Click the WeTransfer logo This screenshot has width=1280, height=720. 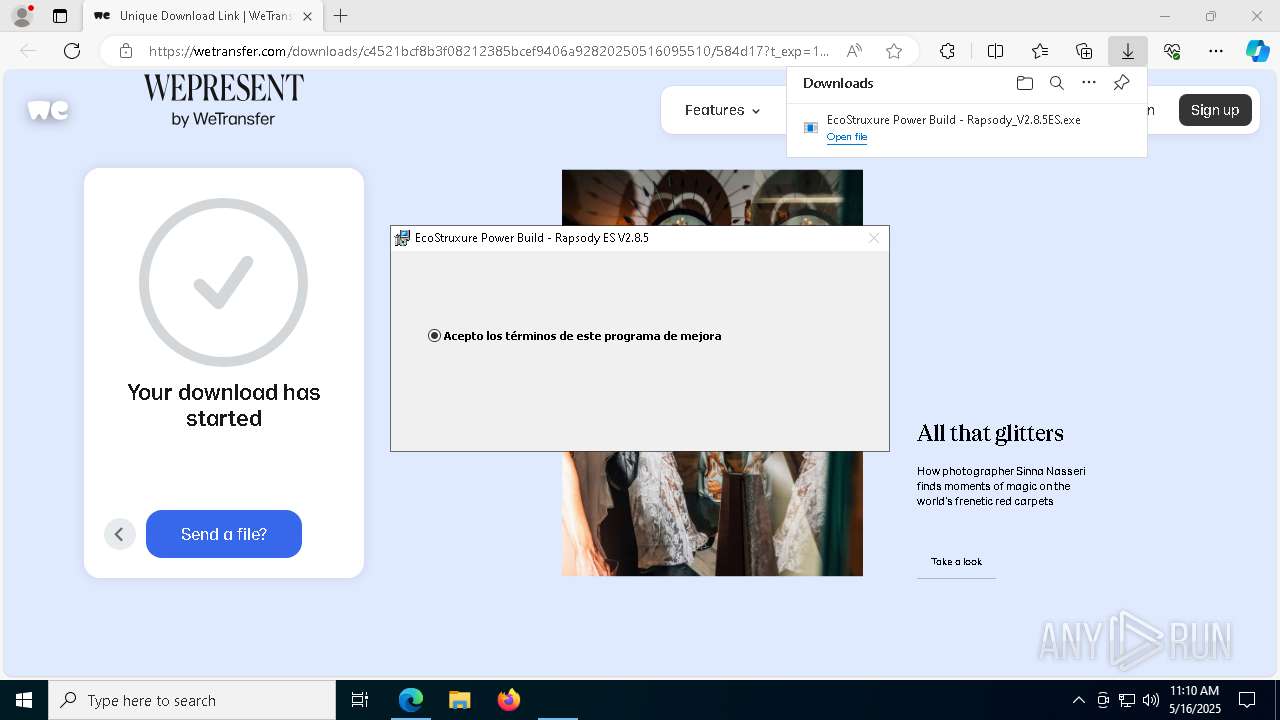(x=48, y=110)
